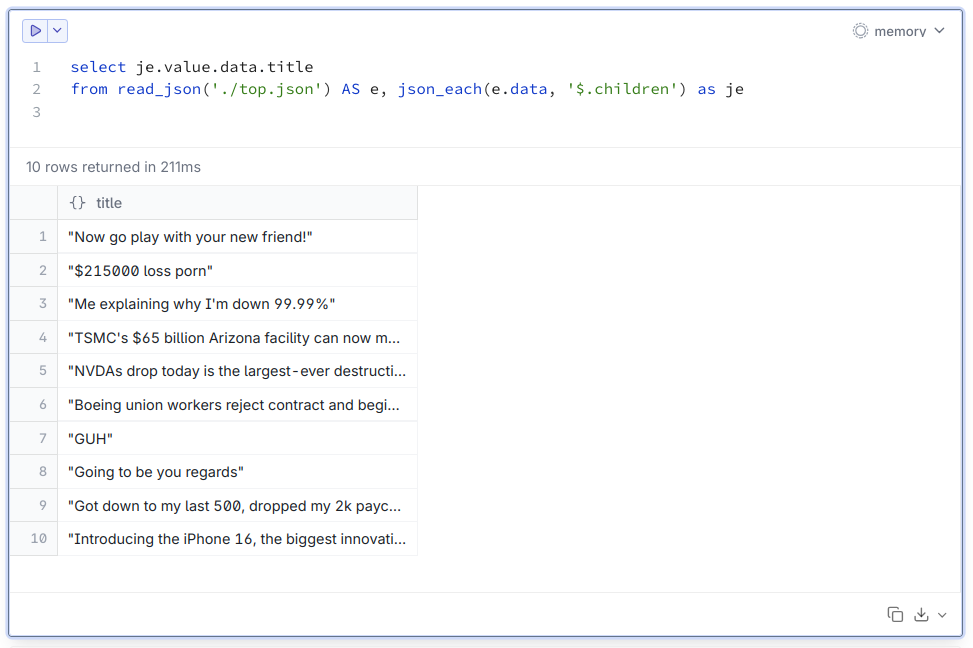Select cell starting "NVDAs drop today"
Screen dimensions: 973x648
tap(237, 371)
